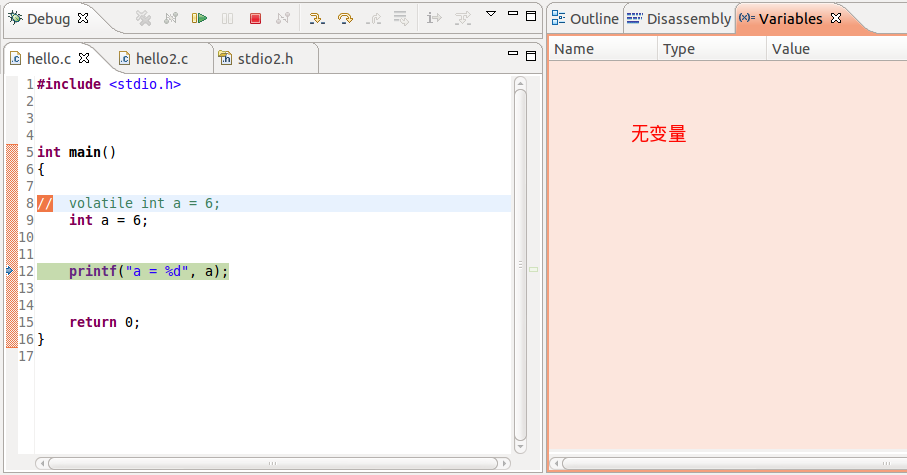Click the 'int a = 6;' line 9

click(x=108, y=220)
